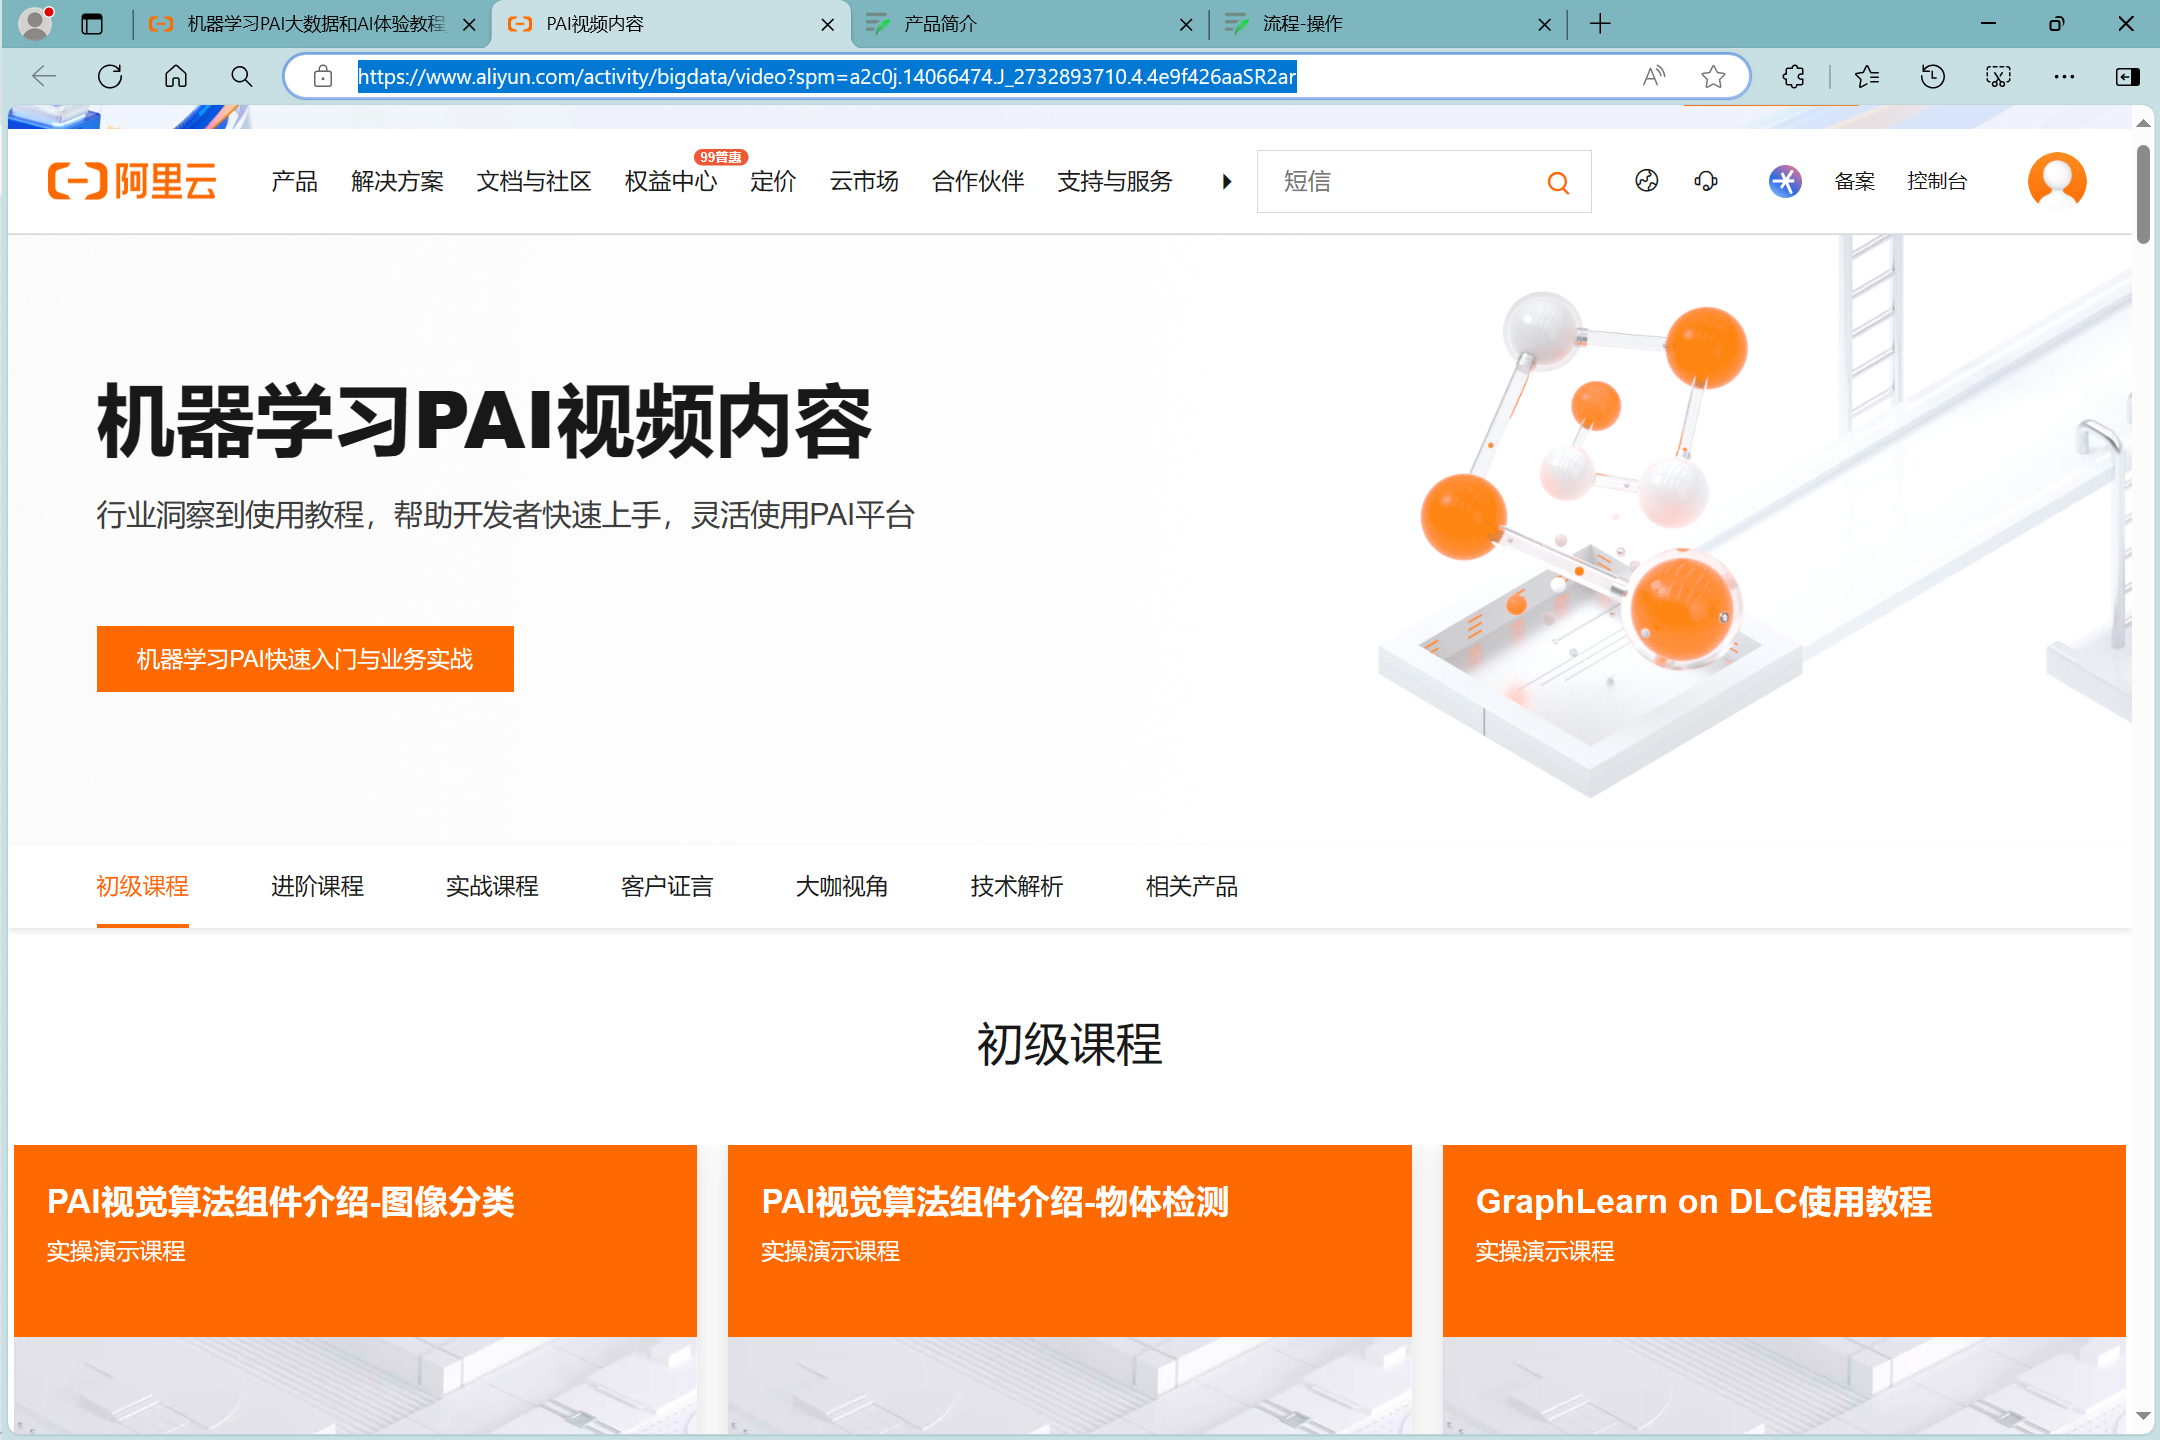This screenshot has height=1440, width=2160.
Task: Open the 云市场 navigation item
Action: [x=864, y=181]
